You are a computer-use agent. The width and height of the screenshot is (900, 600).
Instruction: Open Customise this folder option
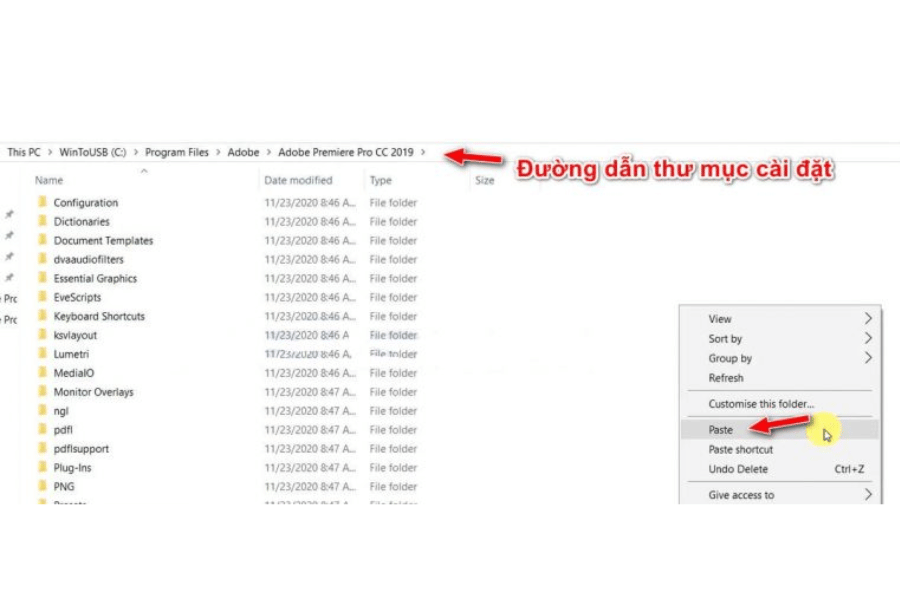(761, 404)
